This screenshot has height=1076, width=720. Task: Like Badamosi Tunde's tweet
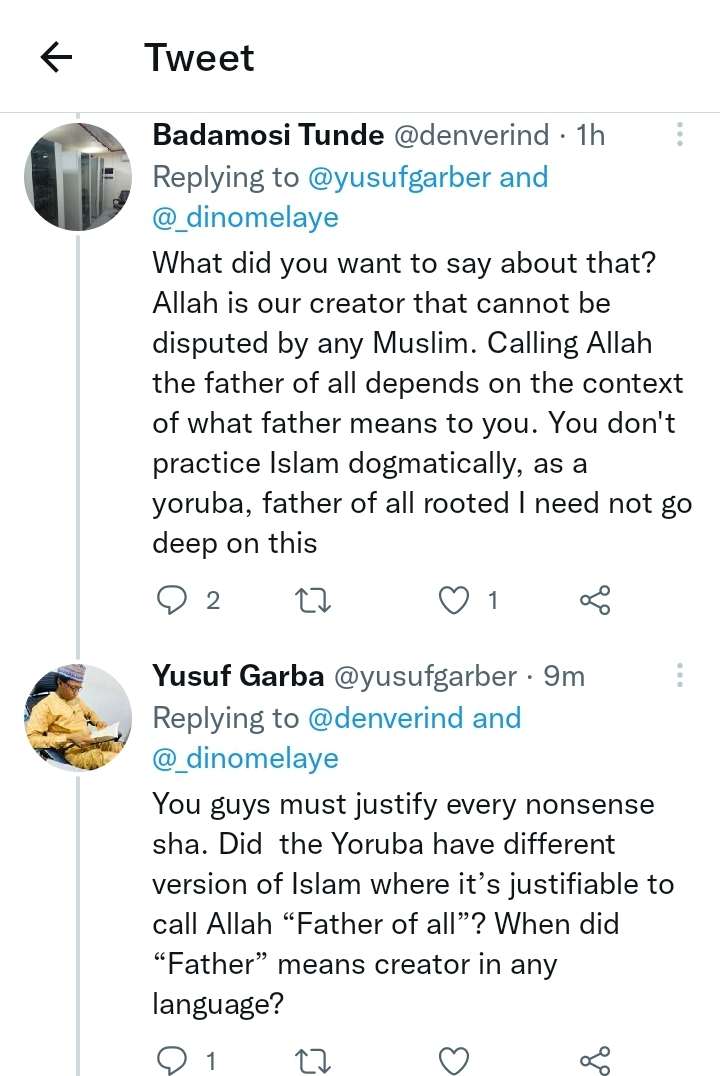tap(455, 599)
